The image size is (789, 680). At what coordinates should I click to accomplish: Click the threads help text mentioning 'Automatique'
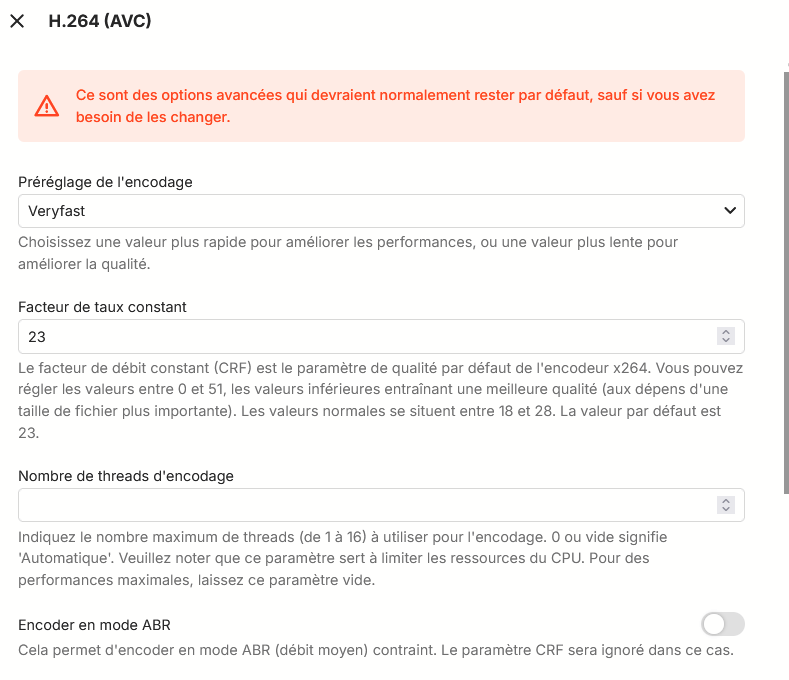click(380, 557)
